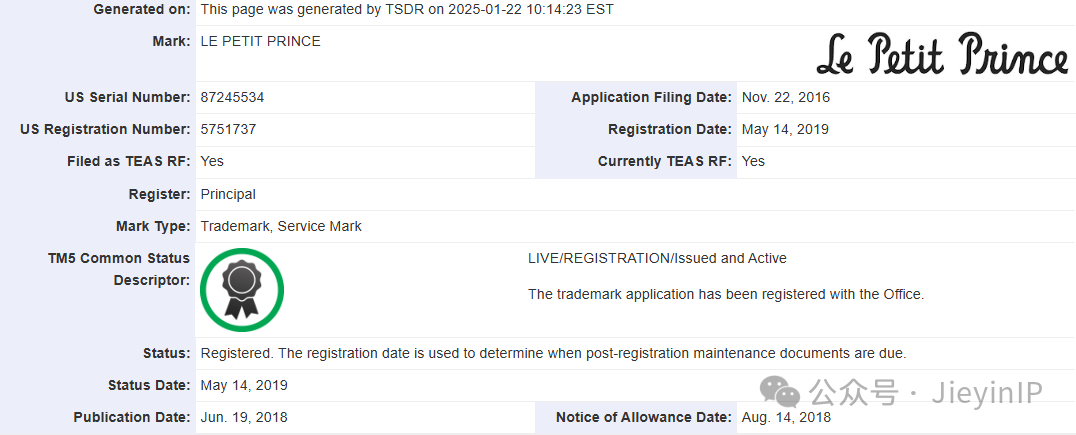Click the Filed as TEAS RF value Yes
The width and height of the screenshot is (1076, 435).
pos(212,161)
